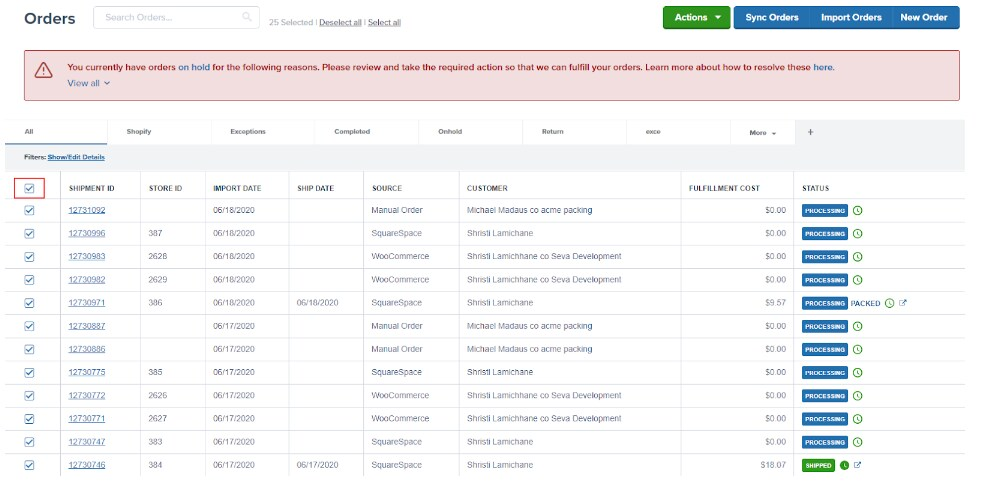Click the warning triangle icon in the alert banner

point(43,69)
